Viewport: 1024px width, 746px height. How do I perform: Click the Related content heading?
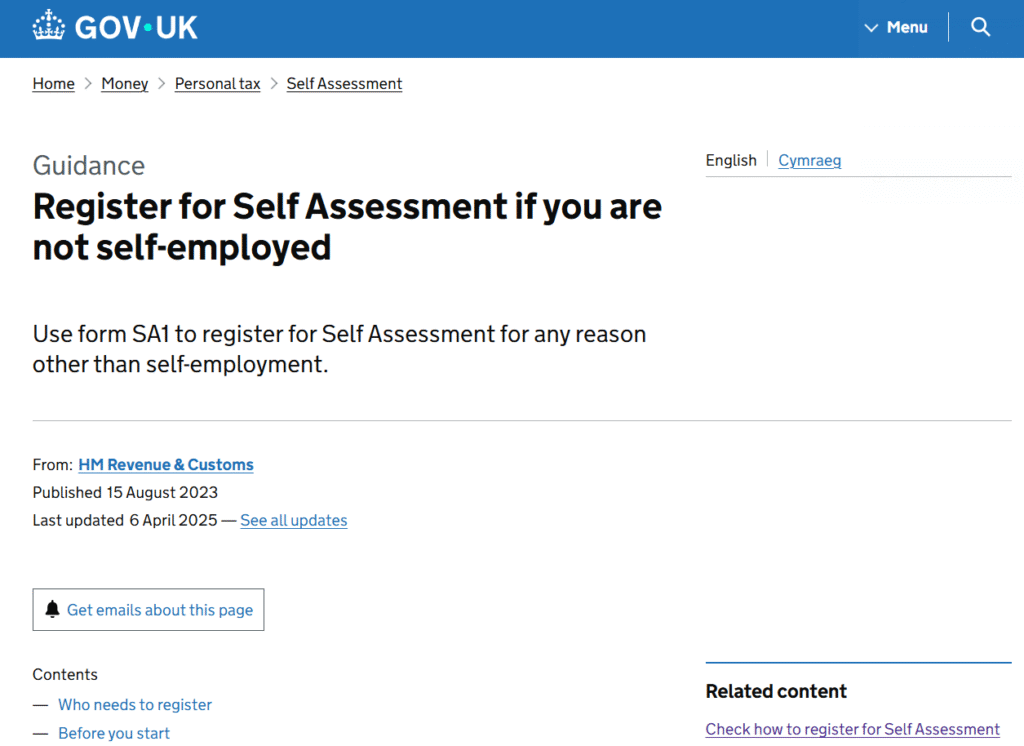776,691
